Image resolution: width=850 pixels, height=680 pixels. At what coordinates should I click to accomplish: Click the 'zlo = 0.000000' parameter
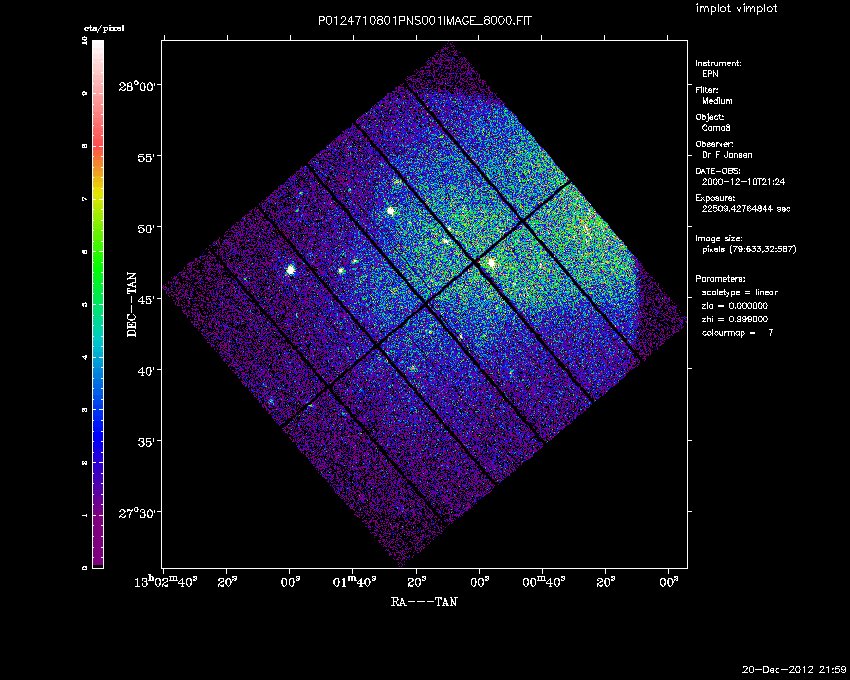click(x=735, y=306)
